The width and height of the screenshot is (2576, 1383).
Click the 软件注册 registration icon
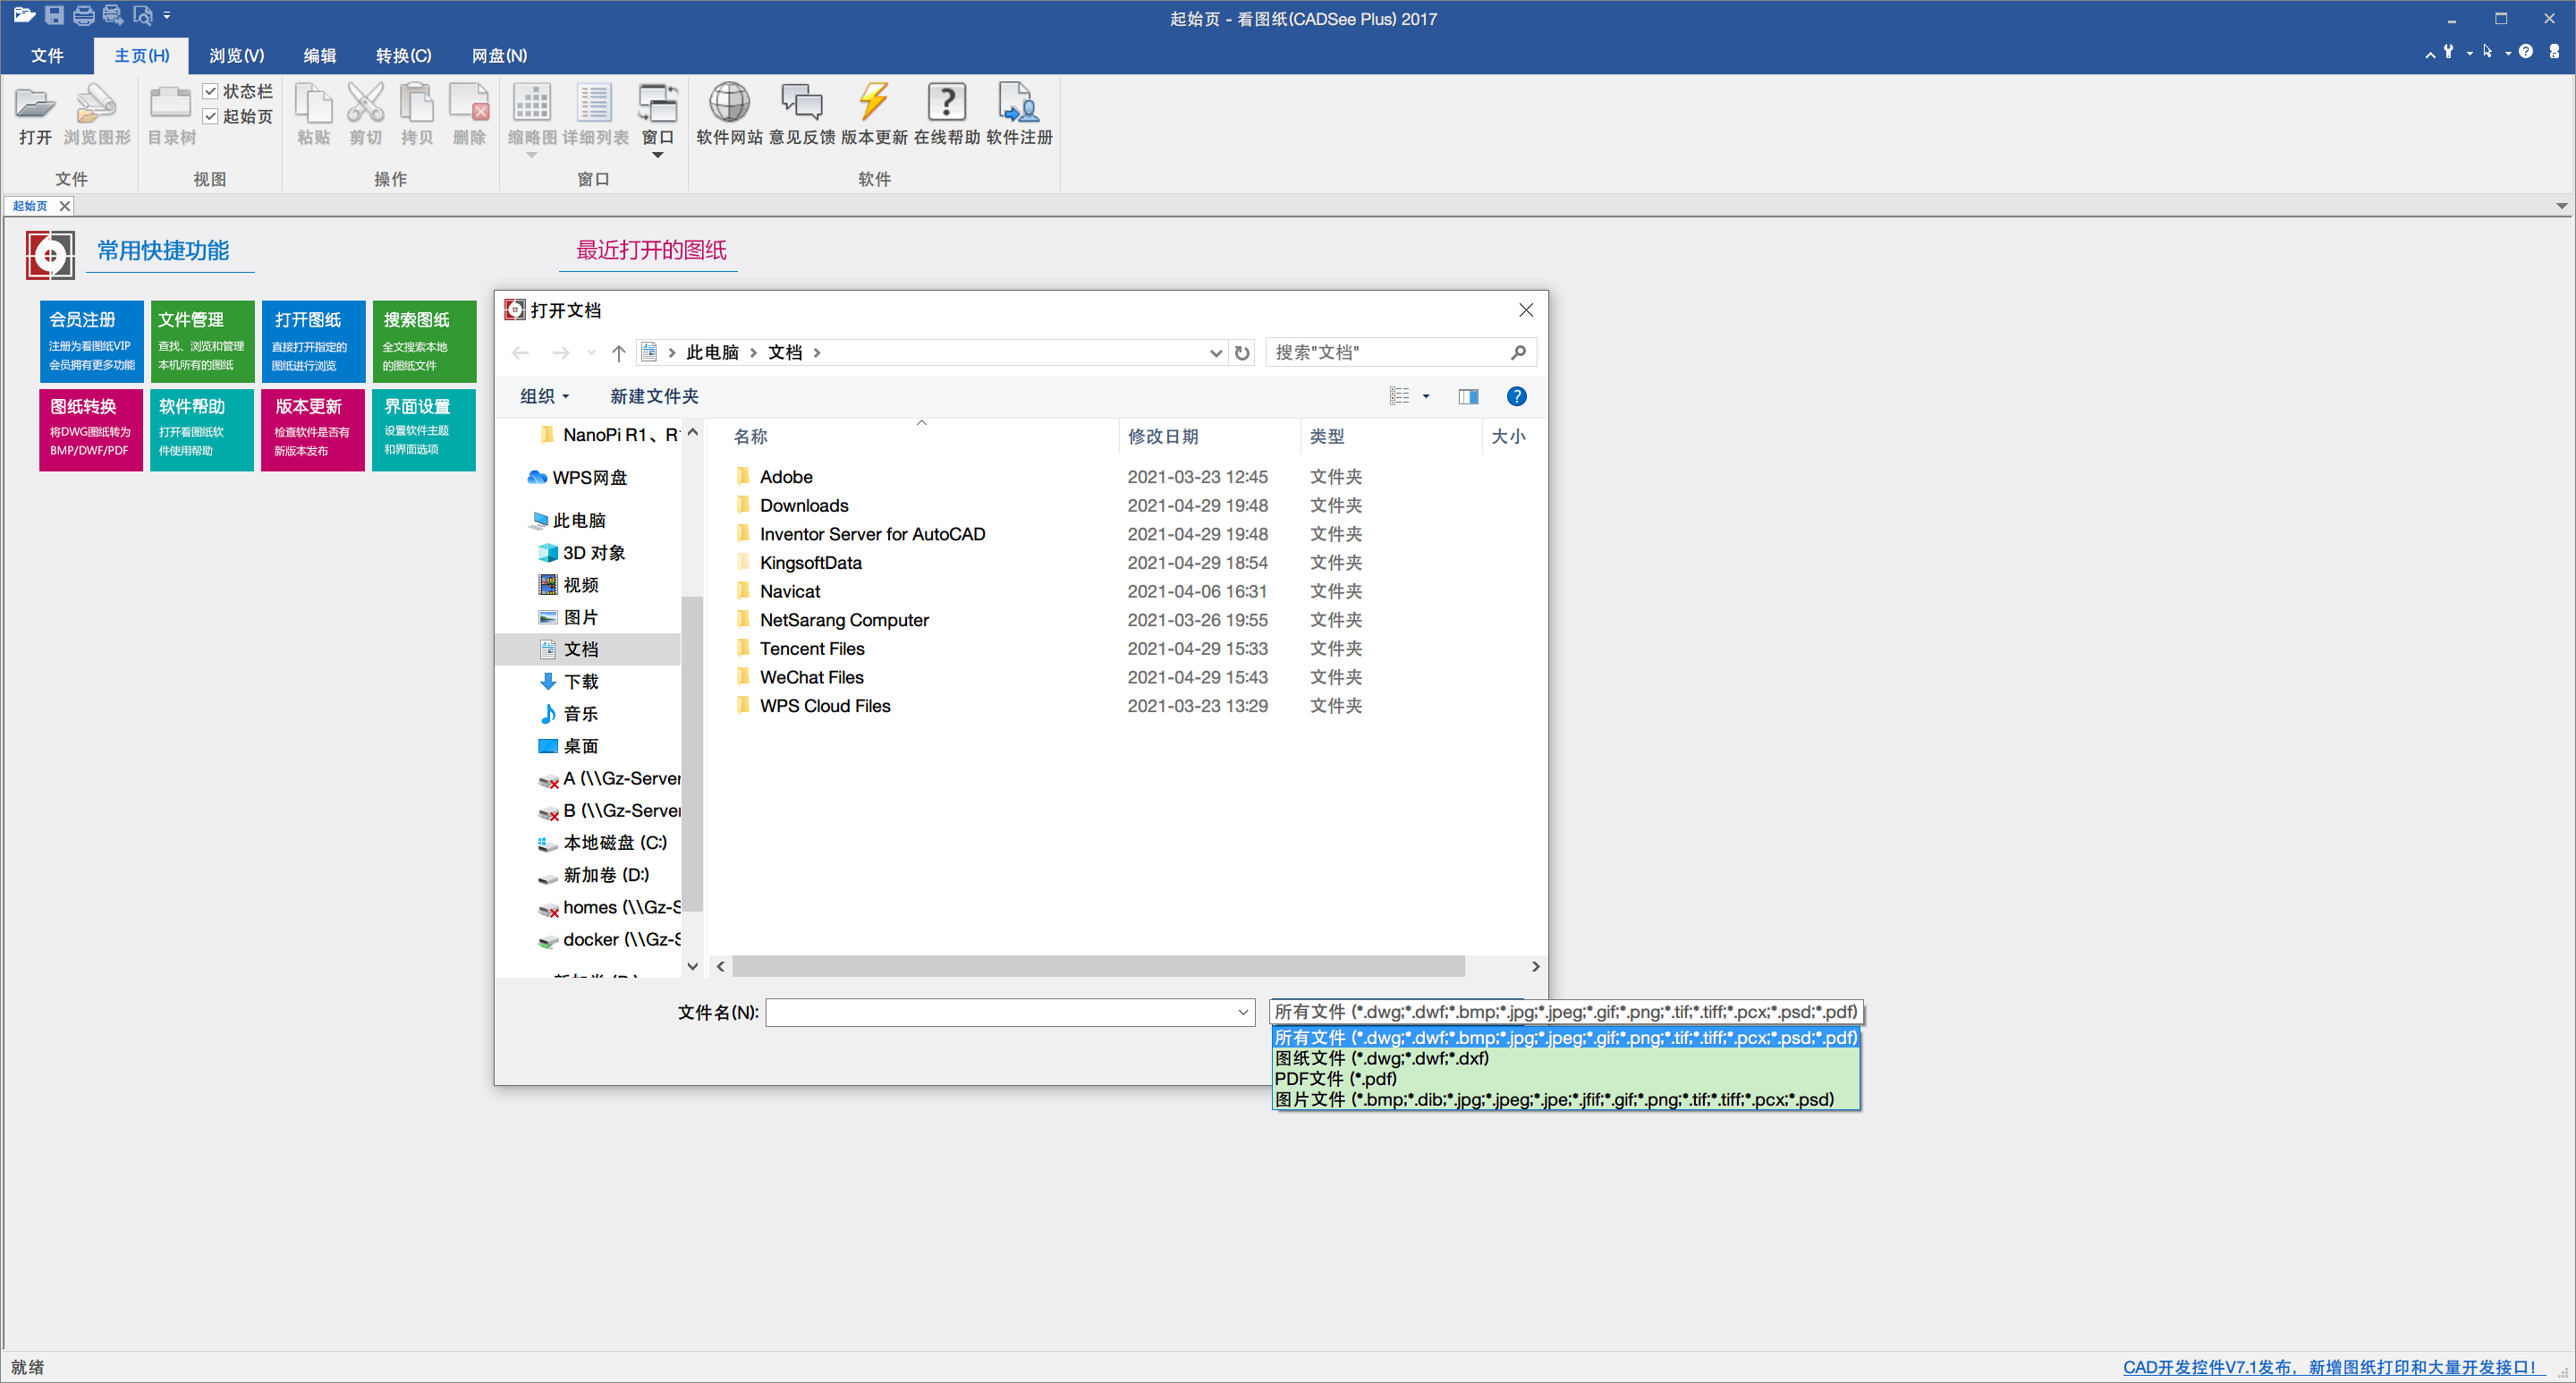click(x=1018, y=103)
